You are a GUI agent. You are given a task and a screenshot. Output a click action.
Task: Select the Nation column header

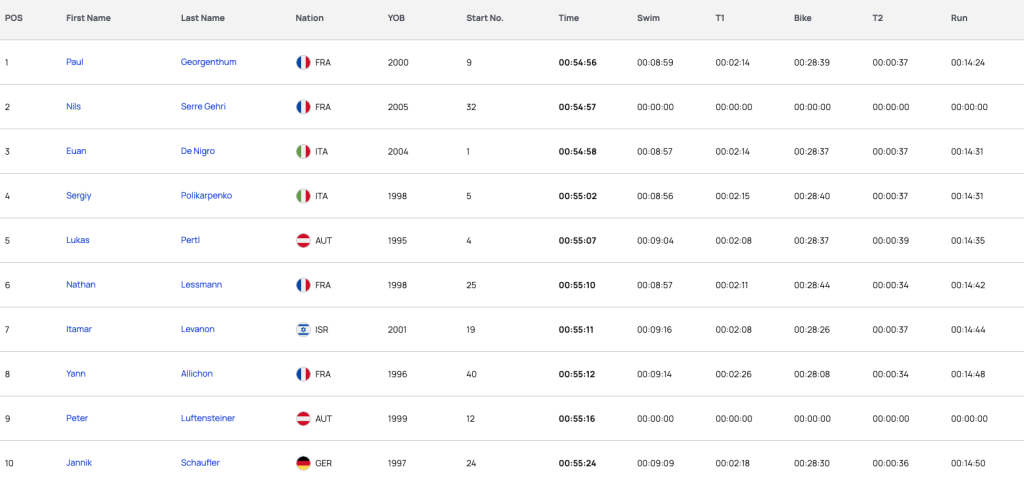pos(310,18)
